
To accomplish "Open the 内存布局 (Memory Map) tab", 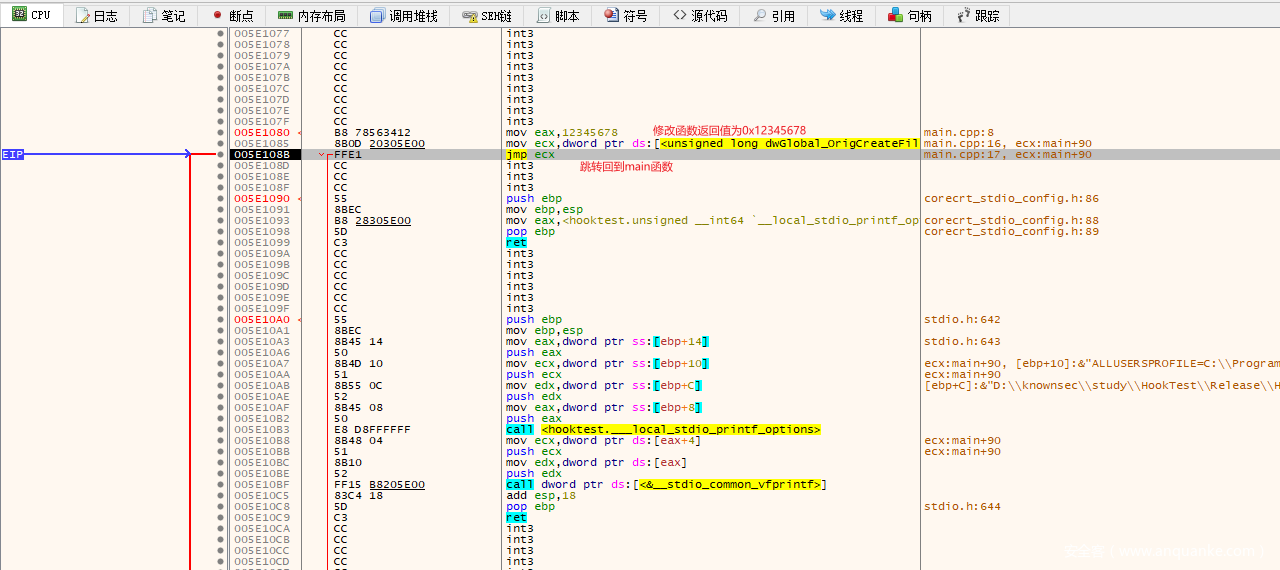I will [x=311, y=15].
